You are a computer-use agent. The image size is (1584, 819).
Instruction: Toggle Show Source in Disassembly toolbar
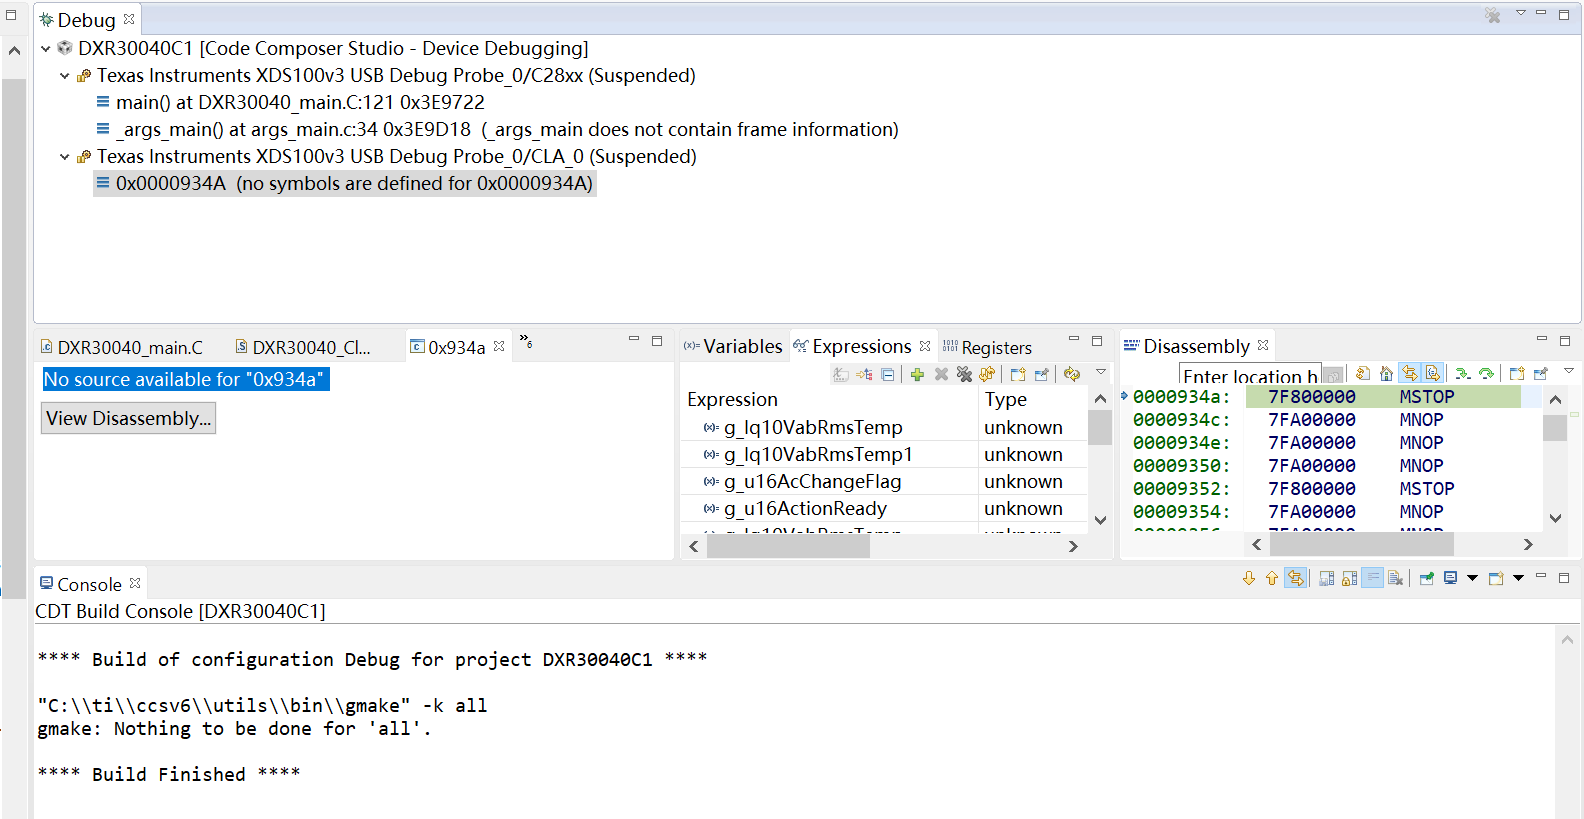pyautogui.click(x=1432, y=373)
